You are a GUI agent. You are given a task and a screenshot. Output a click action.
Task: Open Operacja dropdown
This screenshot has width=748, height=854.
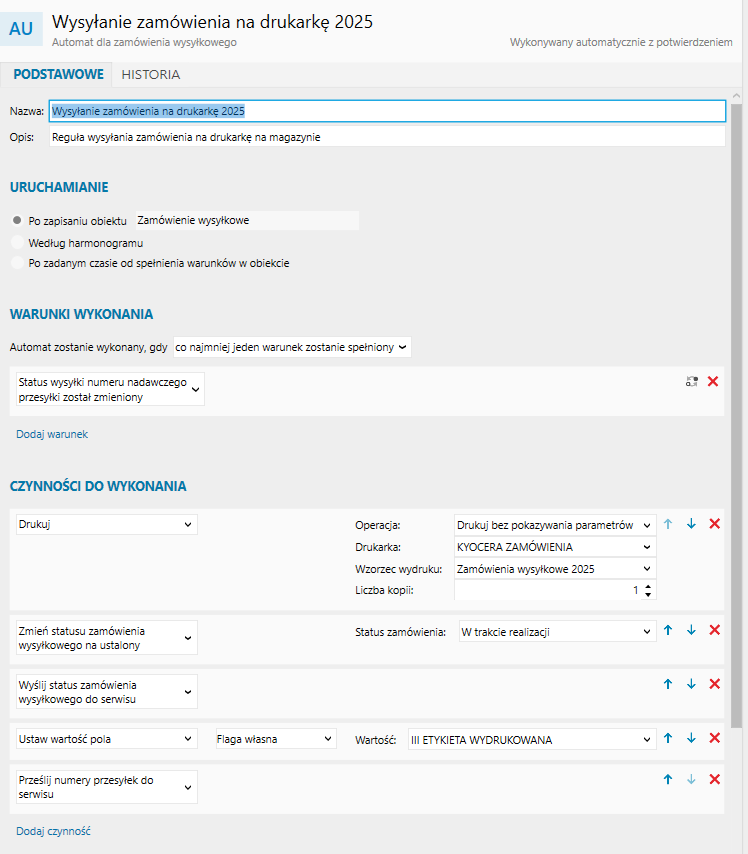[555, 525]
